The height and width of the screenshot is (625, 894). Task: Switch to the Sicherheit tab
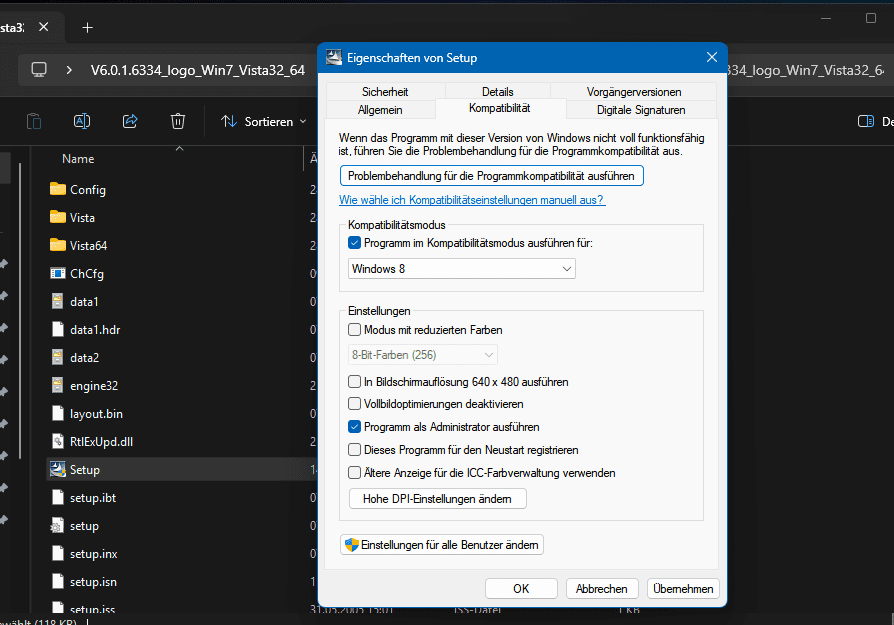pos(385,91)
